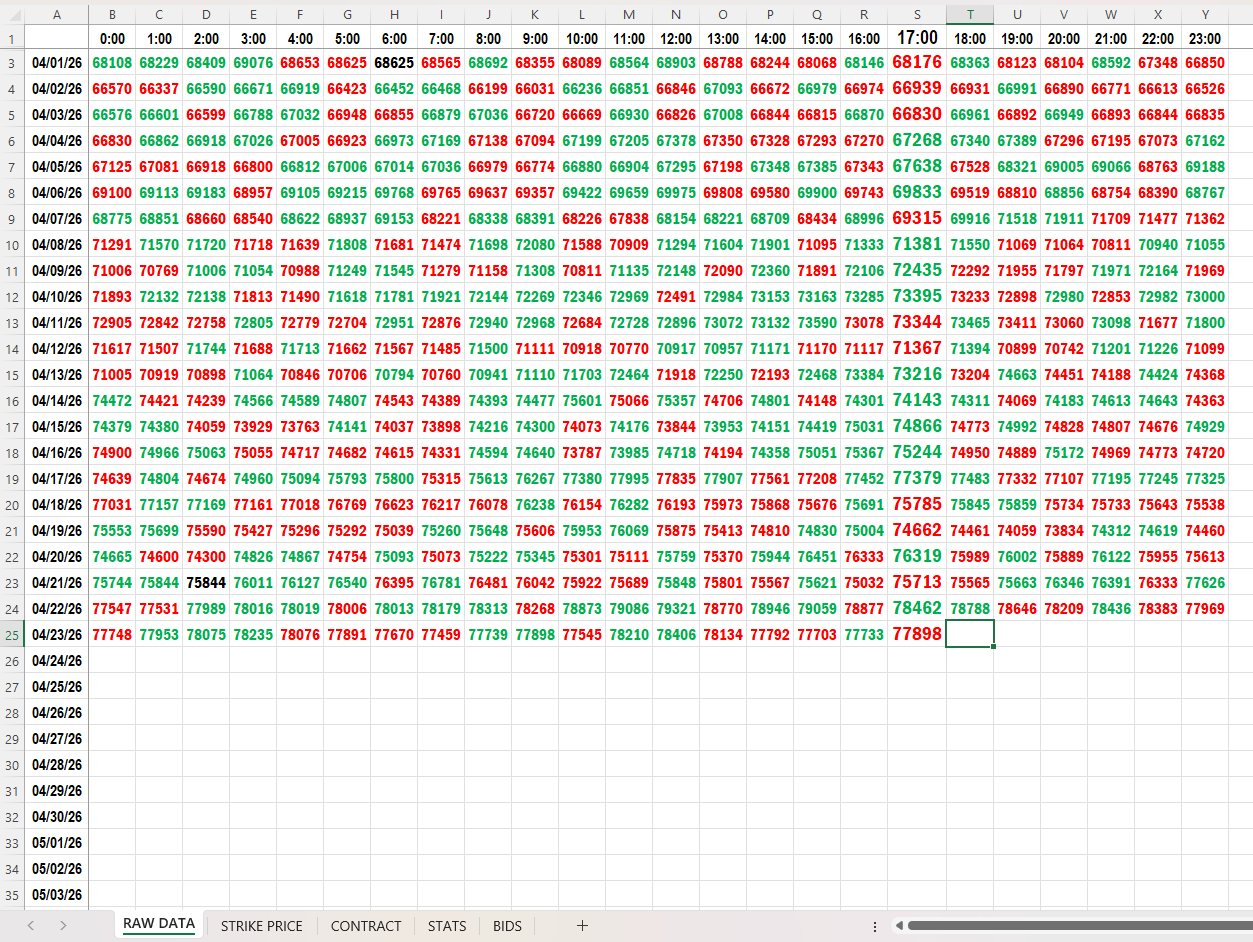Click the 17:00 header cell

coord(917,38)
